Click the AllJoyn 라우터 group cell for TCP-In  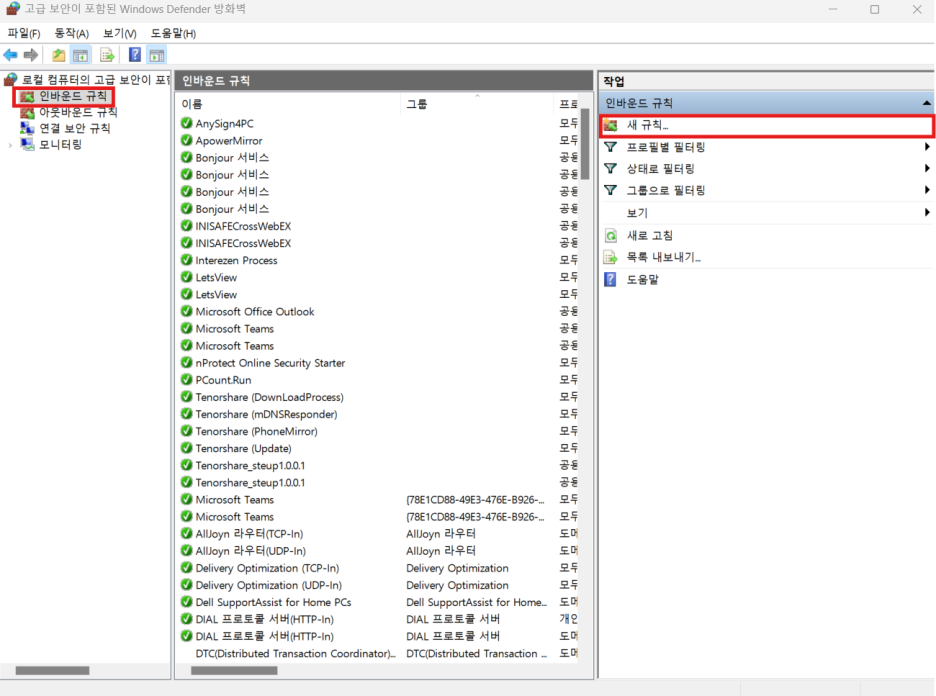coord(441,534)
